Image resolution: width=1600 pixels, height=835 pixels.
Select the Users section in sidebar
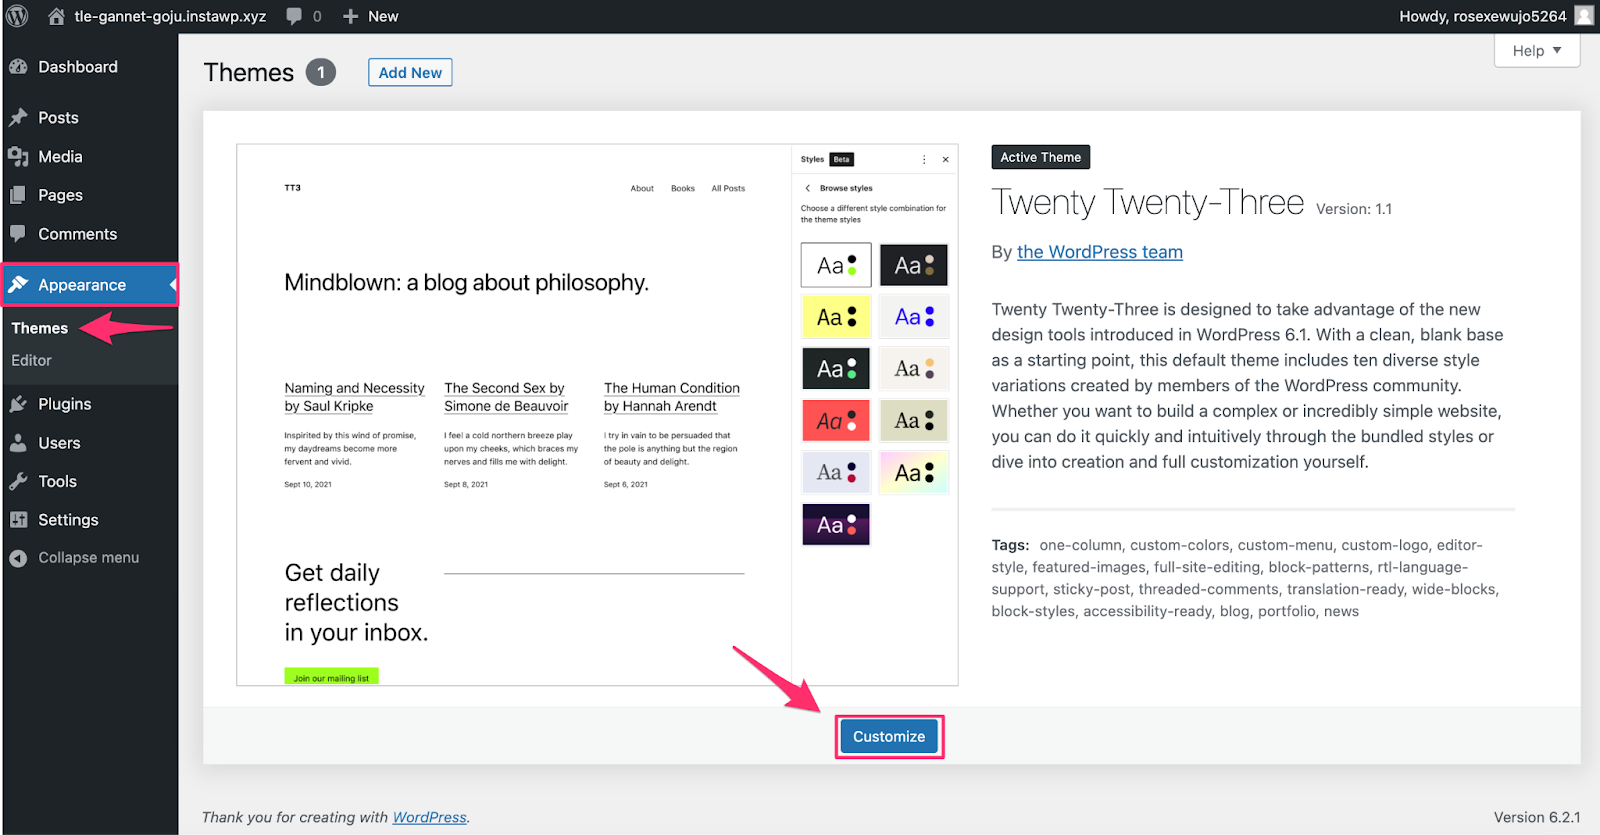pyautogui.click(x=60, y=442)
